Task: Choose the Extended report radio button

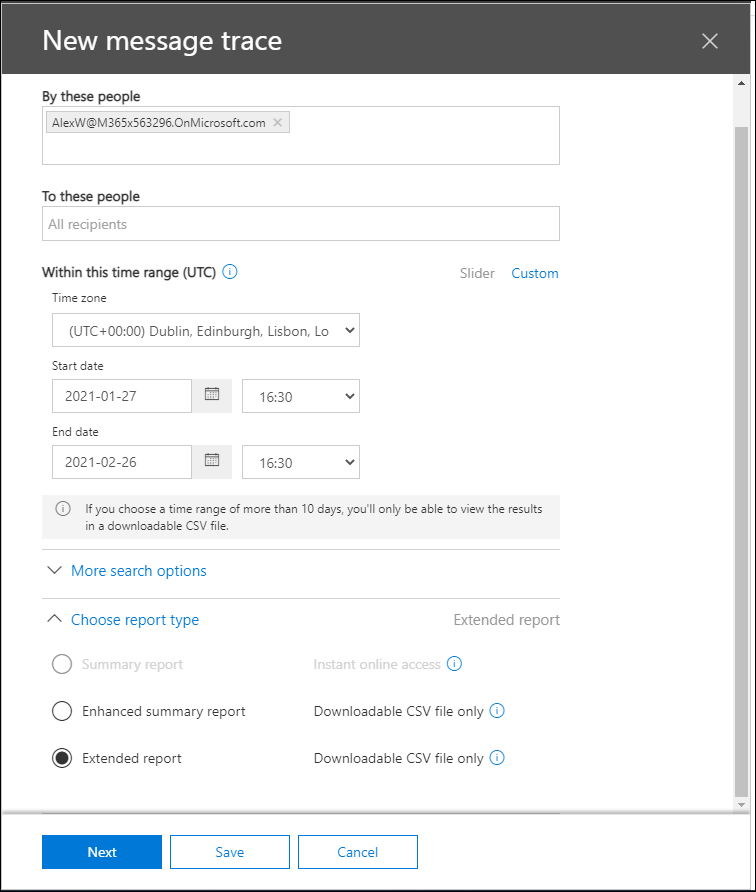Action: pos(62,758)
